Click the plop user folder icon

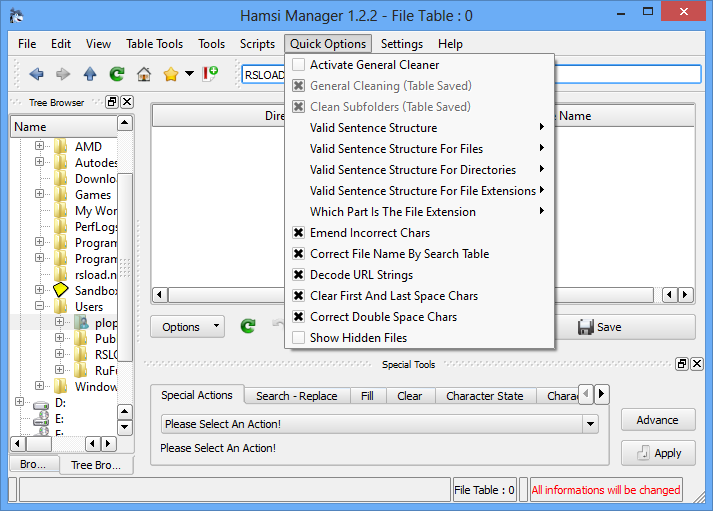coord(81,322)
